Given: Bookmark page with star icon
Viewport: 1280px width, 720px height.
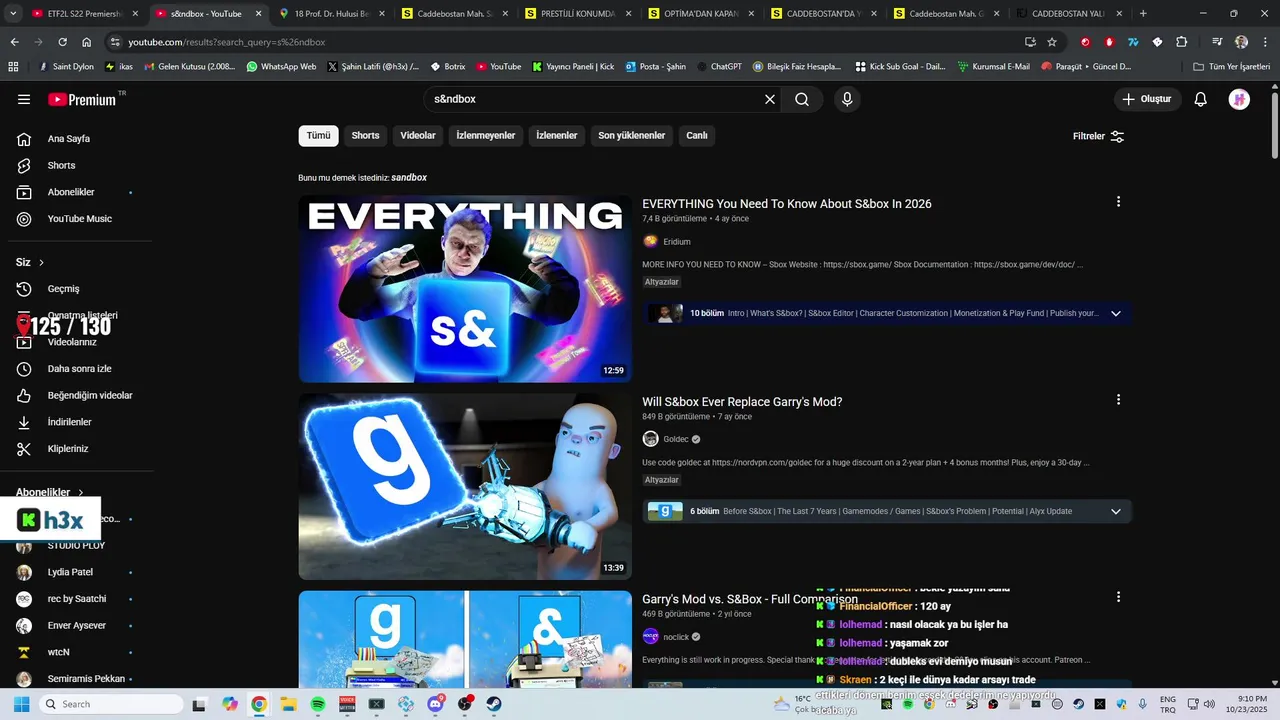Looking at the screenshot, I should pyautogui.click(x=1052, y=42).
